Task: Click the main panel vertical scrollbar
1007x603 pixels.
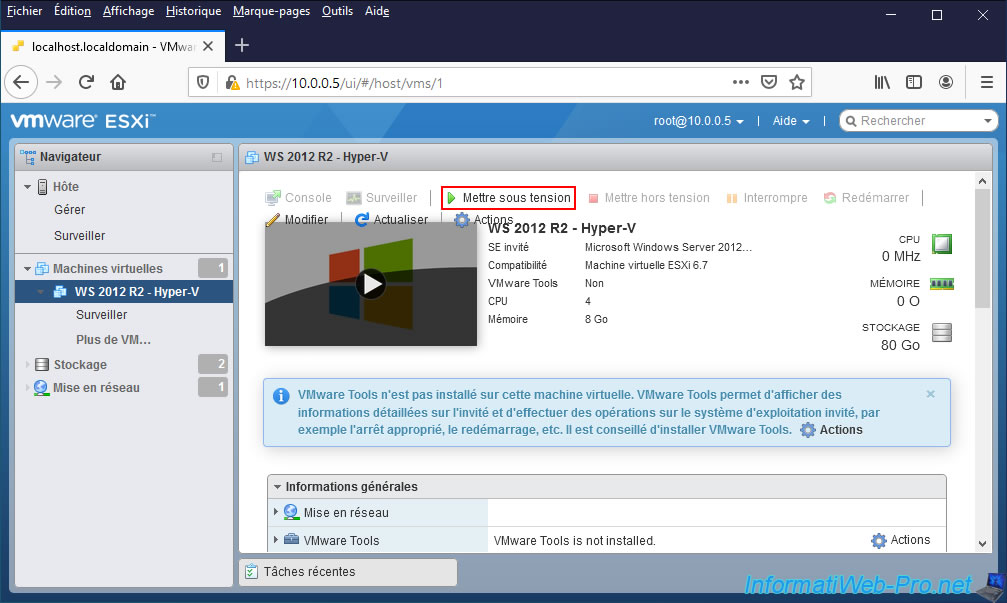Action: [x=982, y=248]
